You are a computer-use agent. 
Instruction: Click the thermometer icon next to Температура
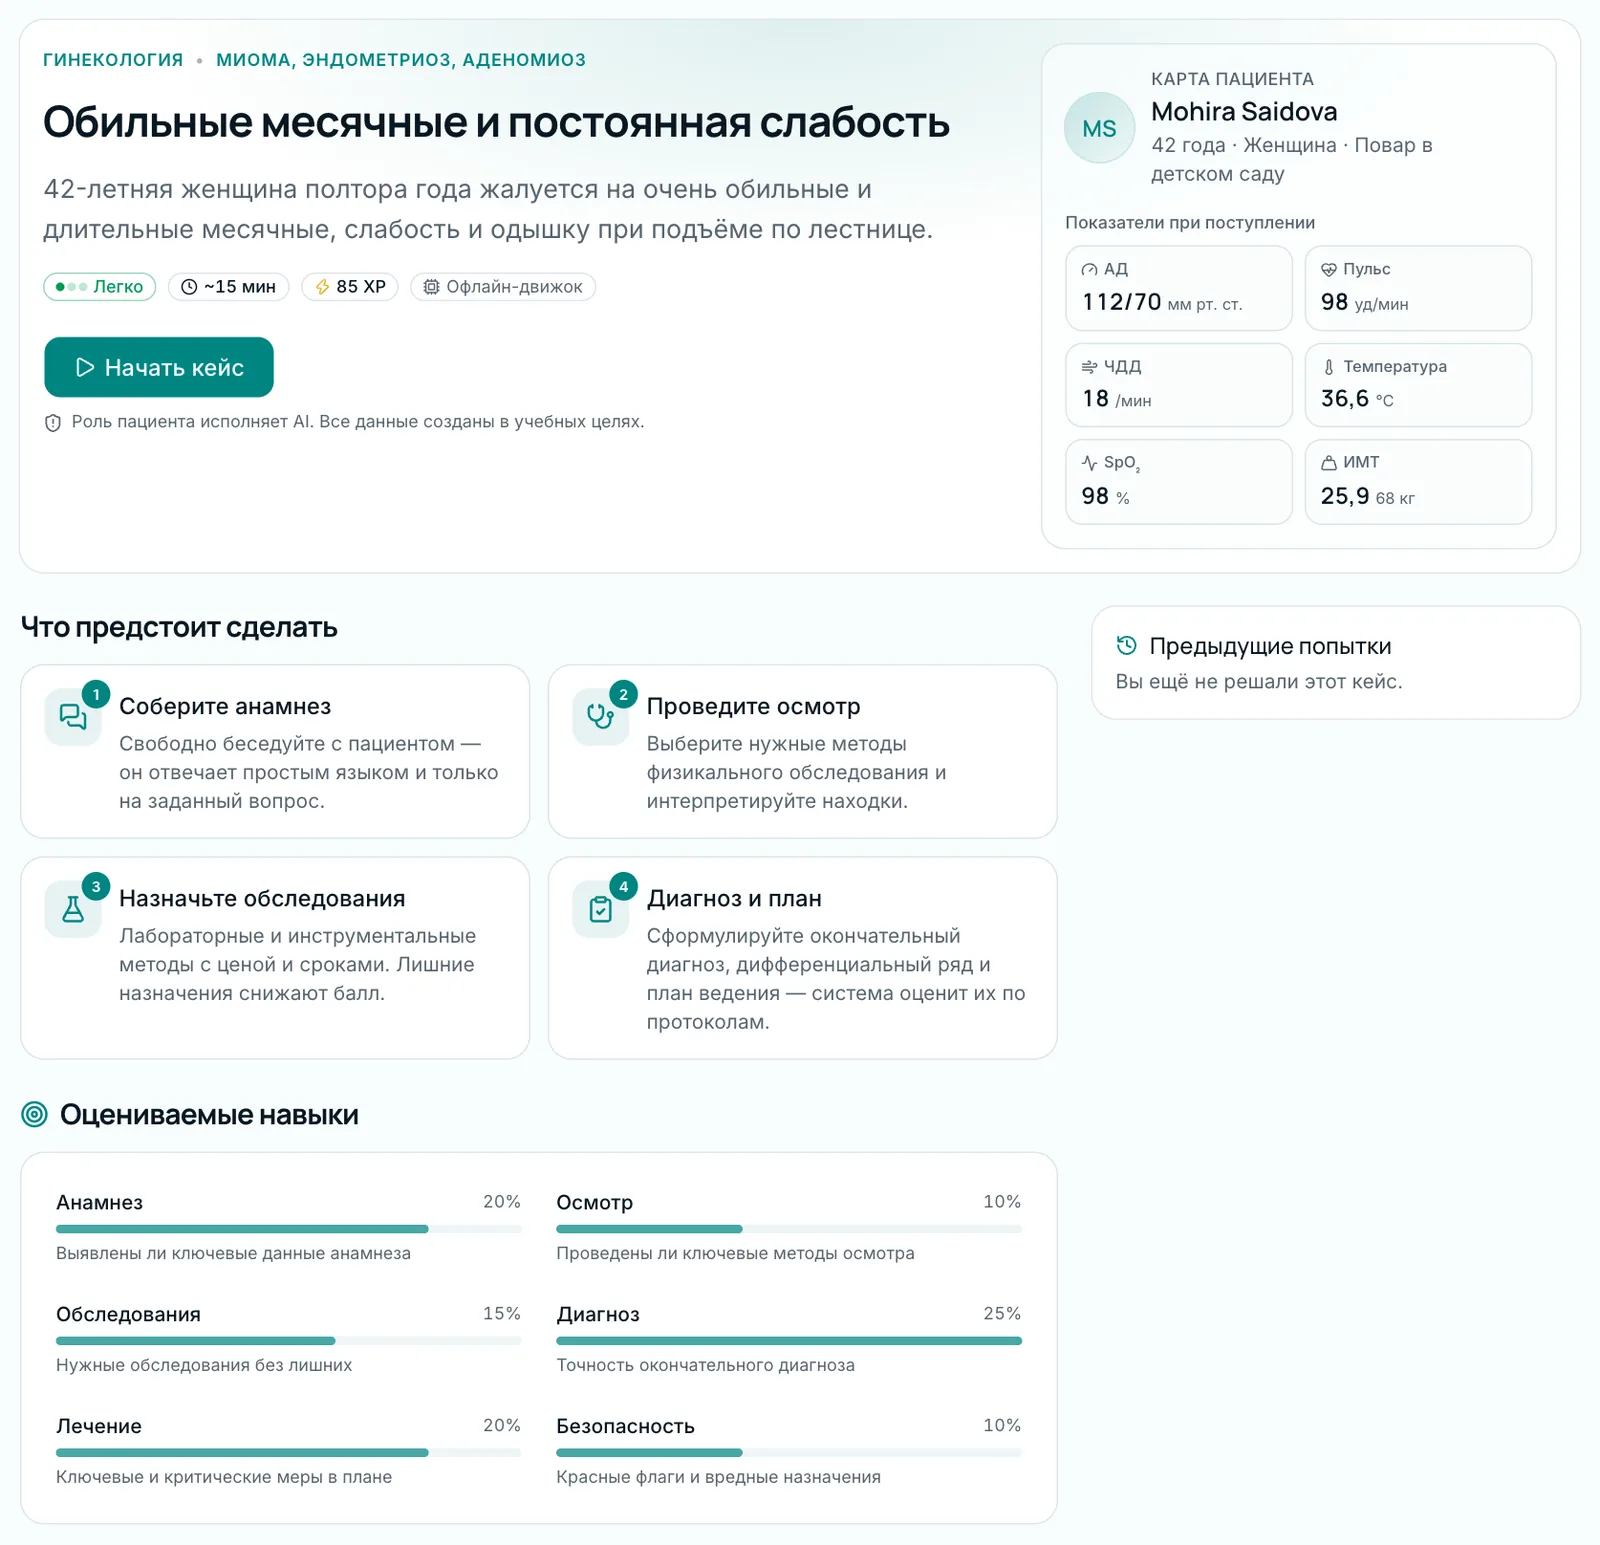[x=1329, y=367]
